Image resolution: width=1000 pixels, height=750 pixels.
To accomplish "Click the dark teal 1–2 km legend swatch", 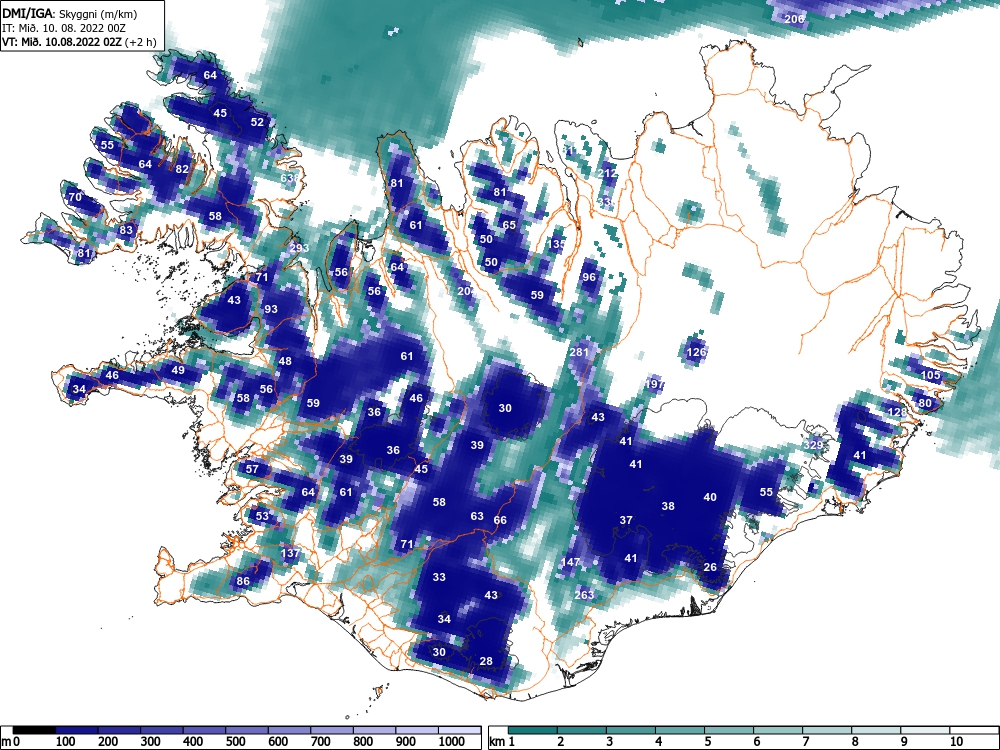I will coord(533,730).
